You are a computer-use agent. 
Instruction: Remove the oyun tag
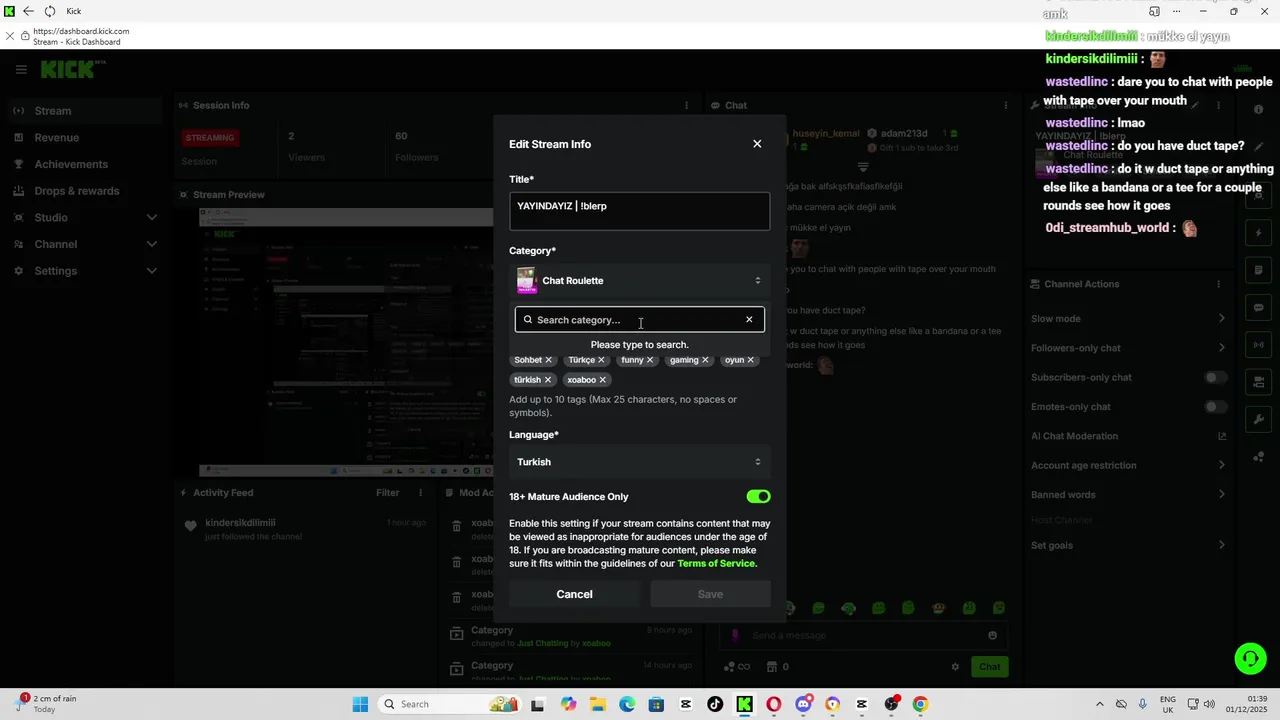click(750, 360)
